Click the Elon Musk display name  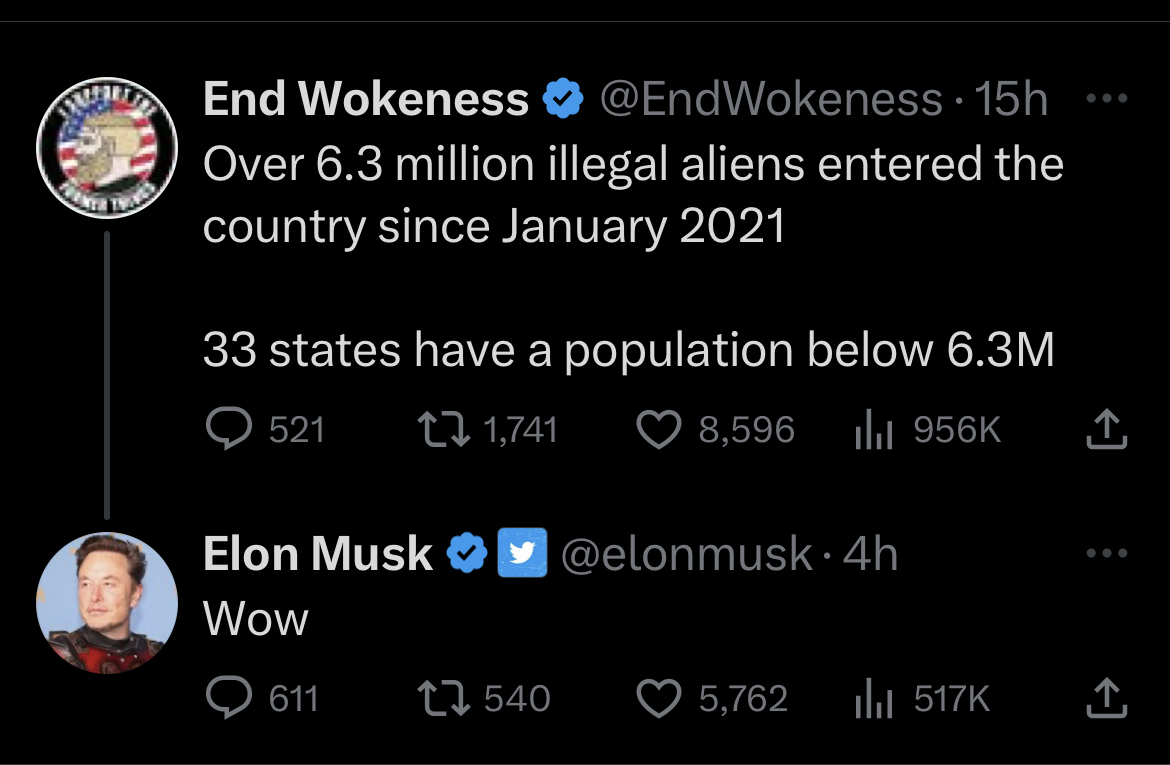[317, 553]
